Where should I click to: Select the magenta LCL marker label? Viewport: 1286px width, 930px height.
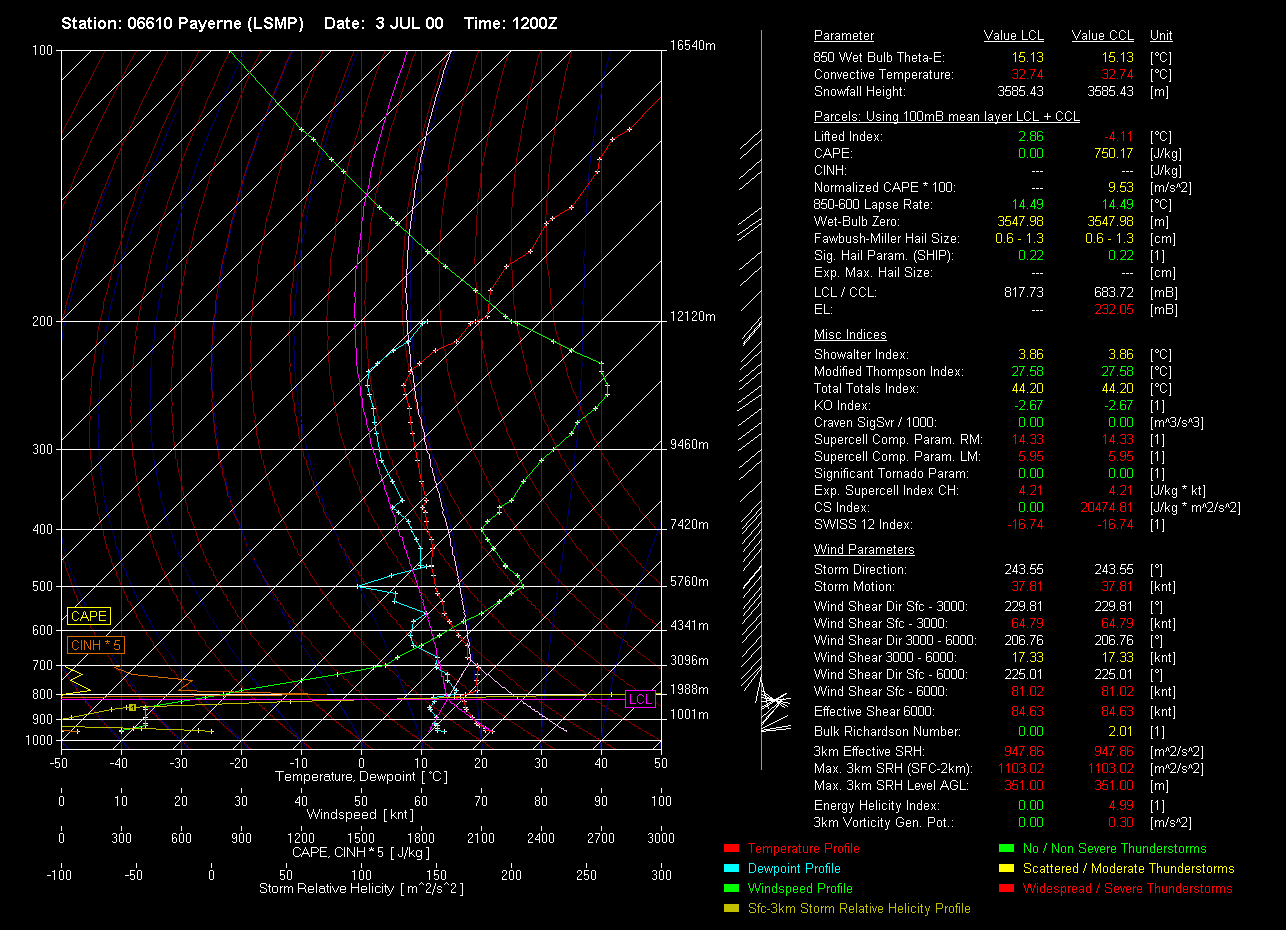pyautogui.click(x=638, y=699)
